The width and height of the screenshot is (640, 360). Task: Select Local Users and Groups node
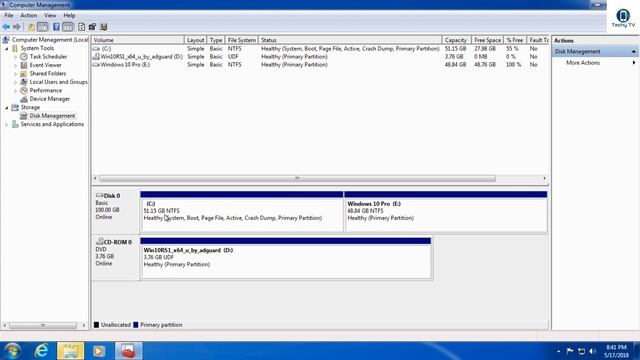[x=58, y=82]
